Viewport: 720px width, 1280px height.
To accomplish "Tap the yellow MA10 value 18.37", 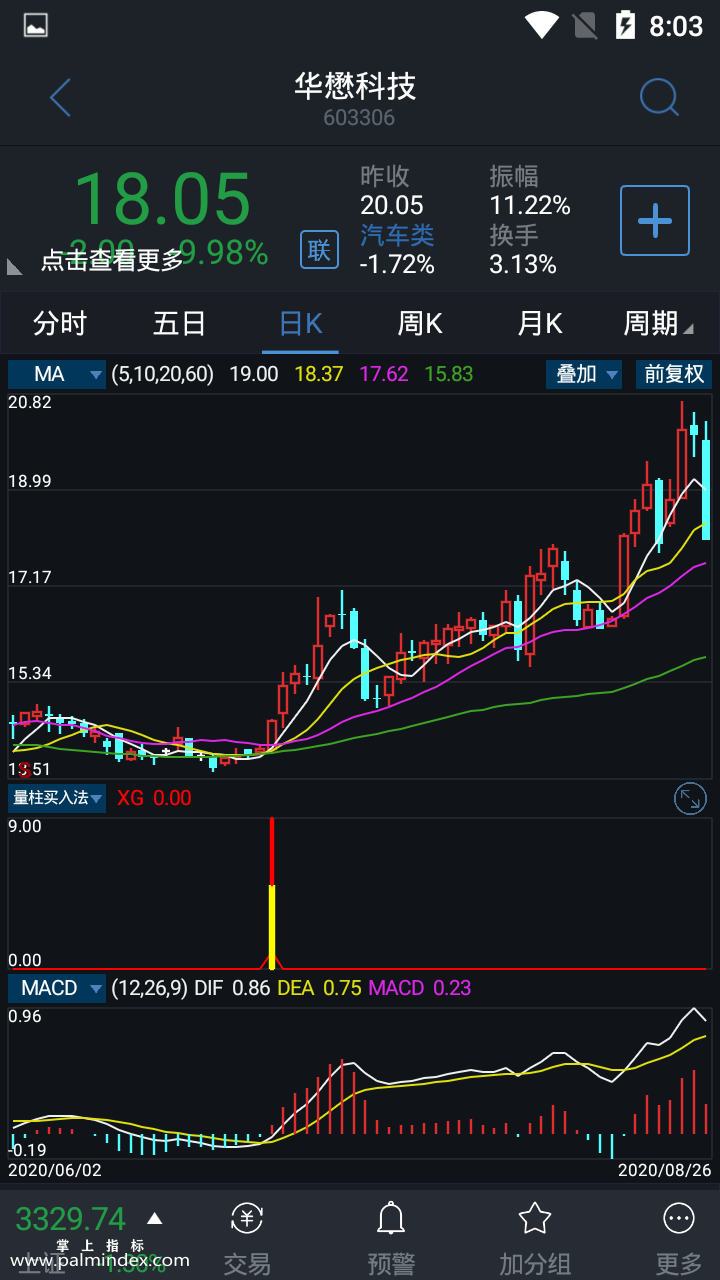I will click(319, 374).
